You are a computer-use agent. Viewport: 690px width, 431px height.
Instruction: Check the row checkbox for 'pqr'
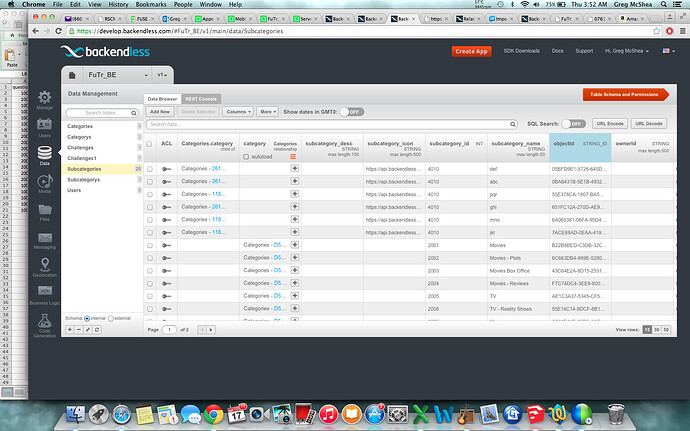pos(150,195)
